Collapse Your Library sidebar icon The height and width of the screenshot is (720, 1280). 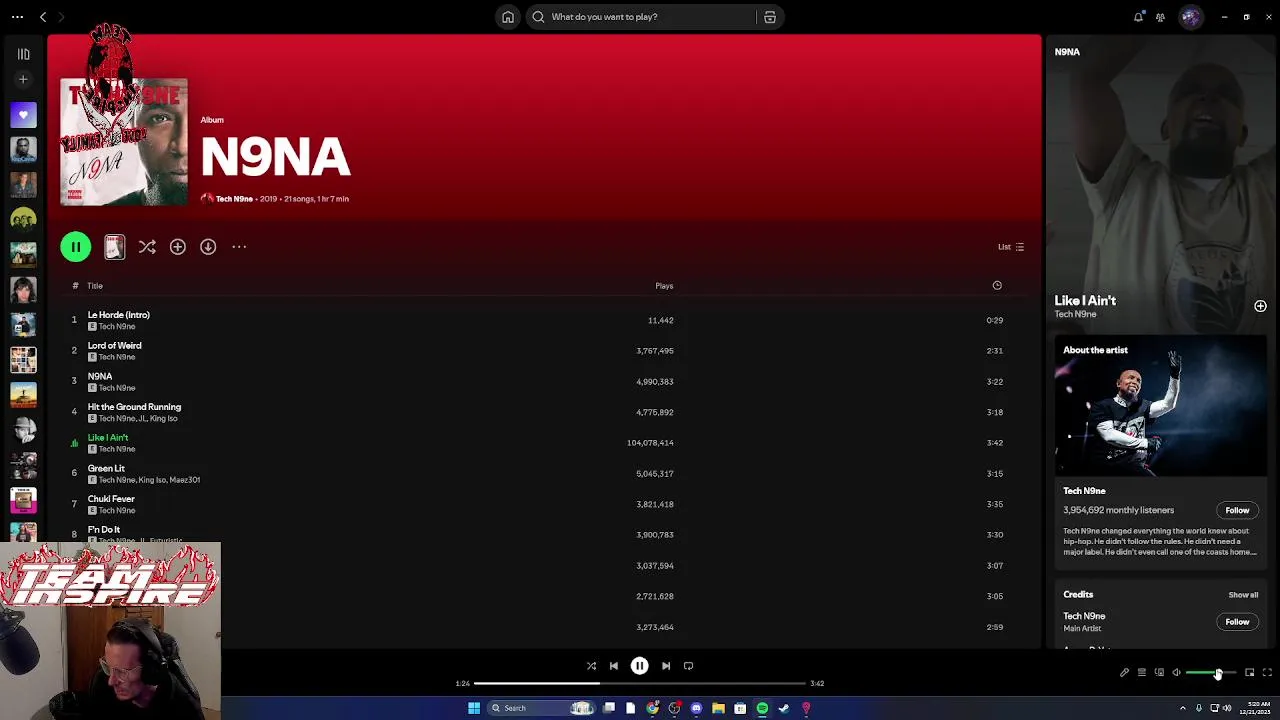[x=23, y=54]
